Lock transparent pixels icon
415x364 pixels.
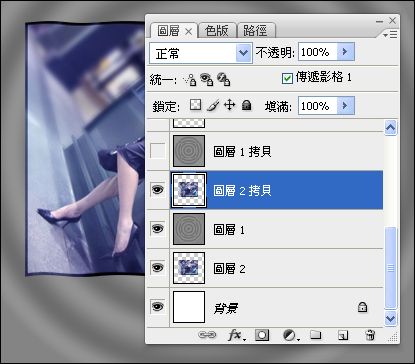(x=195, y=105)
